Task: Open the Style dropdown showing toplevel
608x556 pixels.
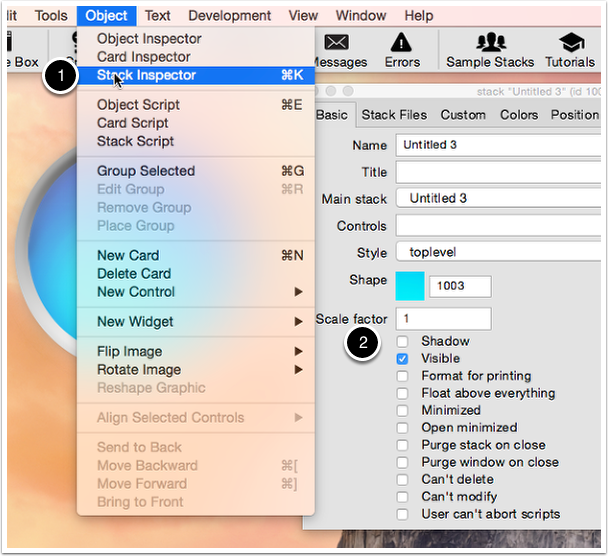Action: (498, 252)
